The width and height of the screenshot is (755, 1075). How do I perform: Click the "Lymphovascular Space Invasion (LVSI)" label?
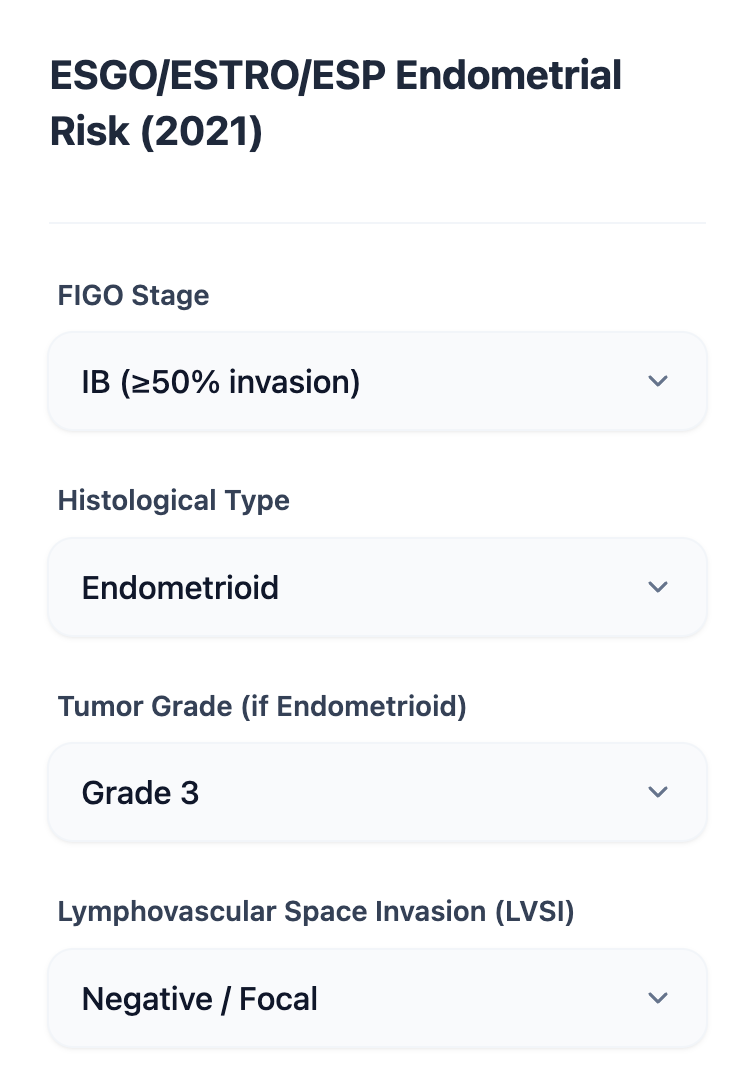(x=315, y=912)
